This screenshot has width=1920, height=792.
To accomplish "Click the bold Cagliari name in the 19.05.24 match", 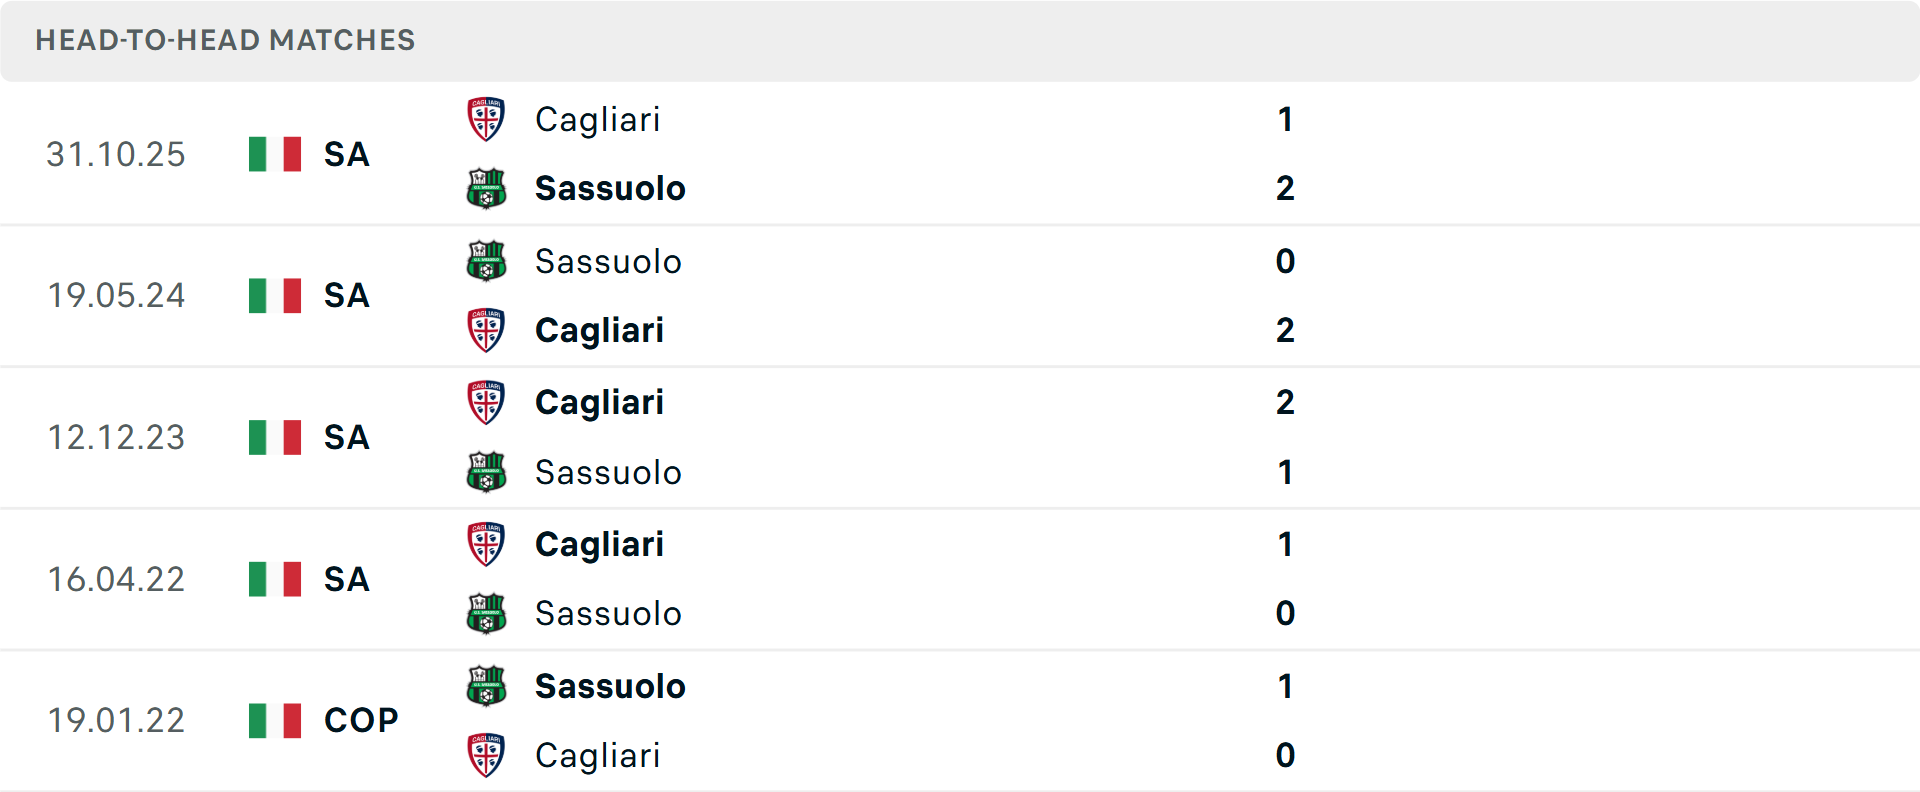I will [x=599, y=330].
